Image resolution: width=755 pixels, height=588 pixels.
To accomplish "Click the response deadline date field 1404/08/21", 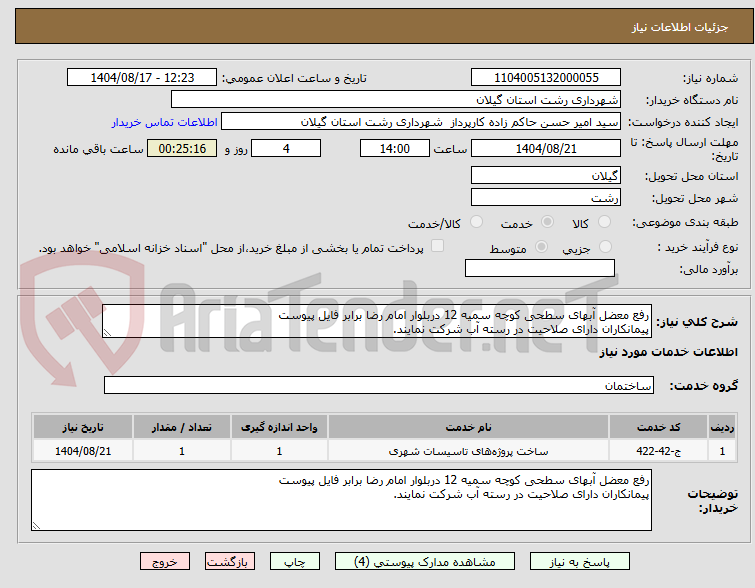I will pyautogui.click(x=546, y=148).
